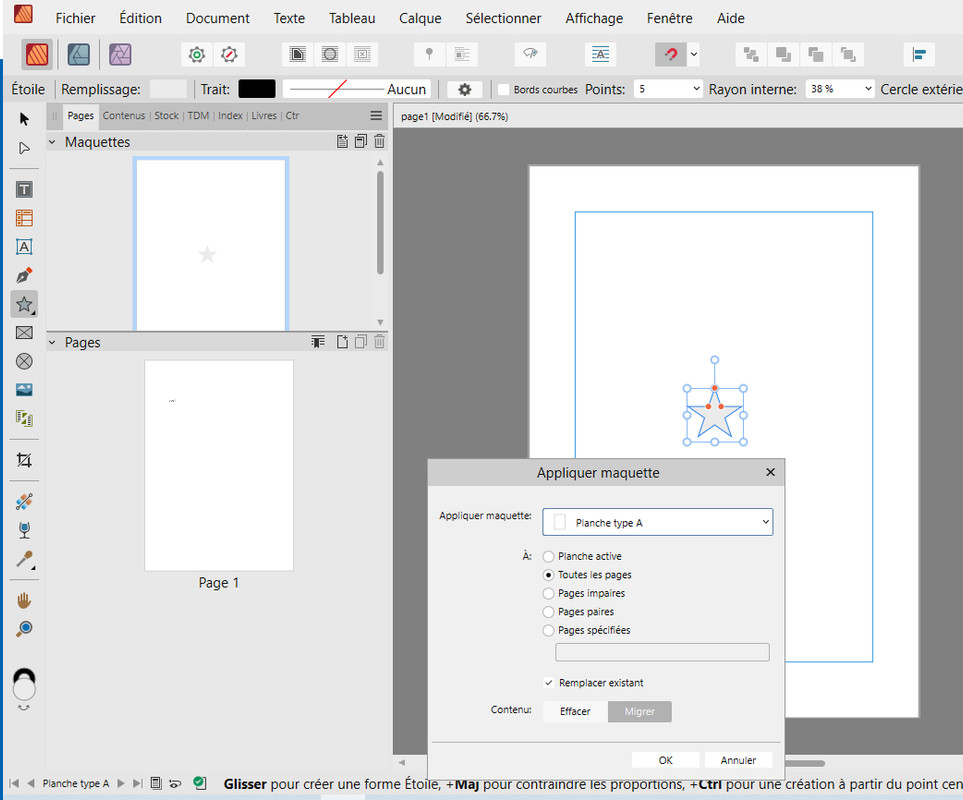This screenshot has height=800, width=963.
Task: Select the Artistic Text tool
Action: click(x=24, y=247)
